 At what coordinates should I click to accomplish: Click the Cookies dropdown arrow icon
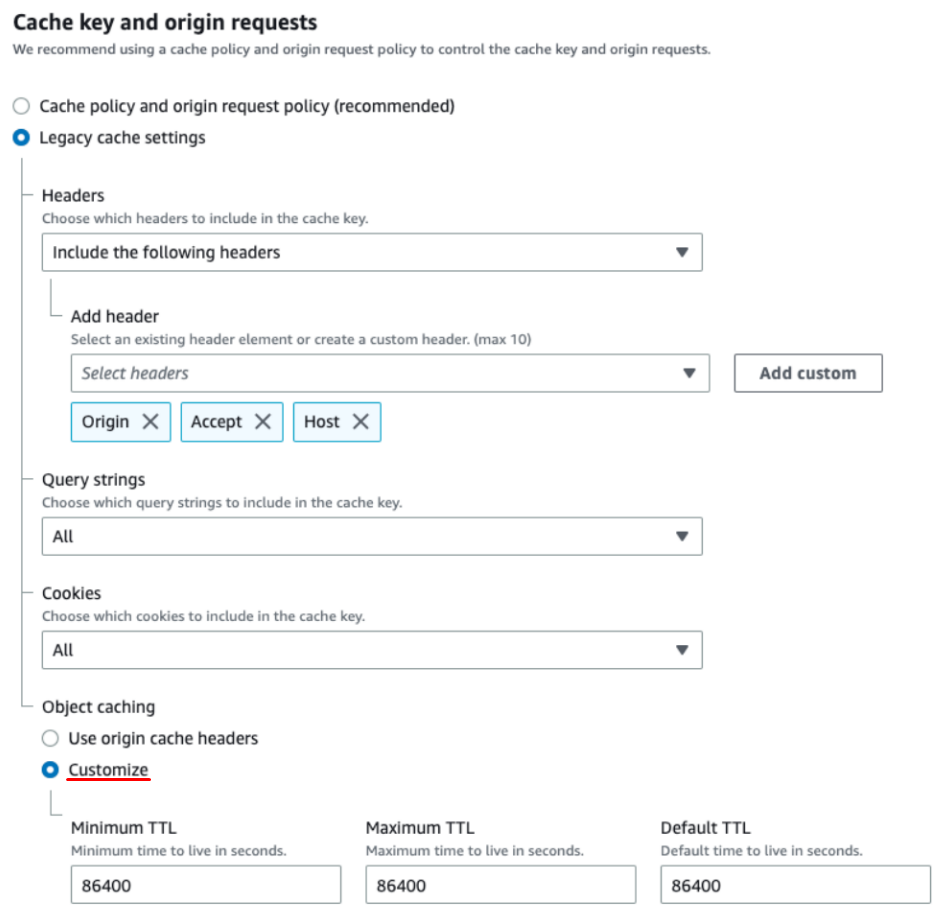(x=682, y=650)
